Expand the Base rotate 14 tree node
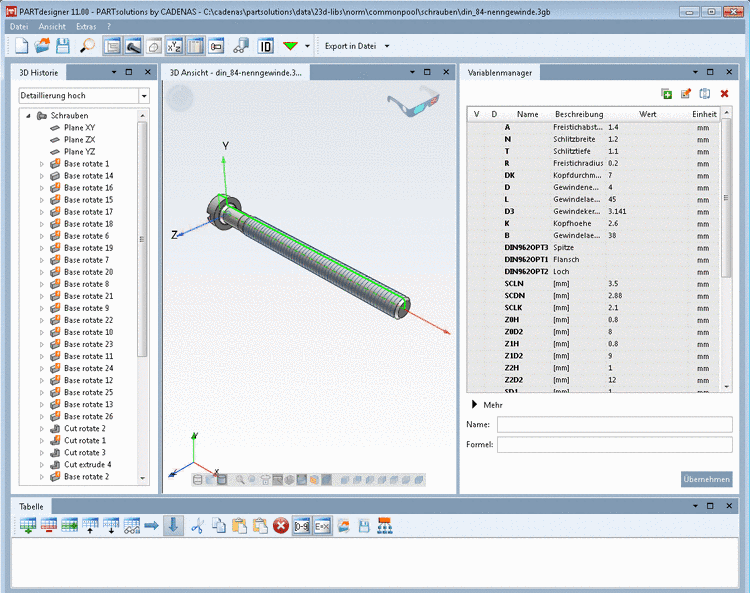750x593 pixels. pos(42,176)
